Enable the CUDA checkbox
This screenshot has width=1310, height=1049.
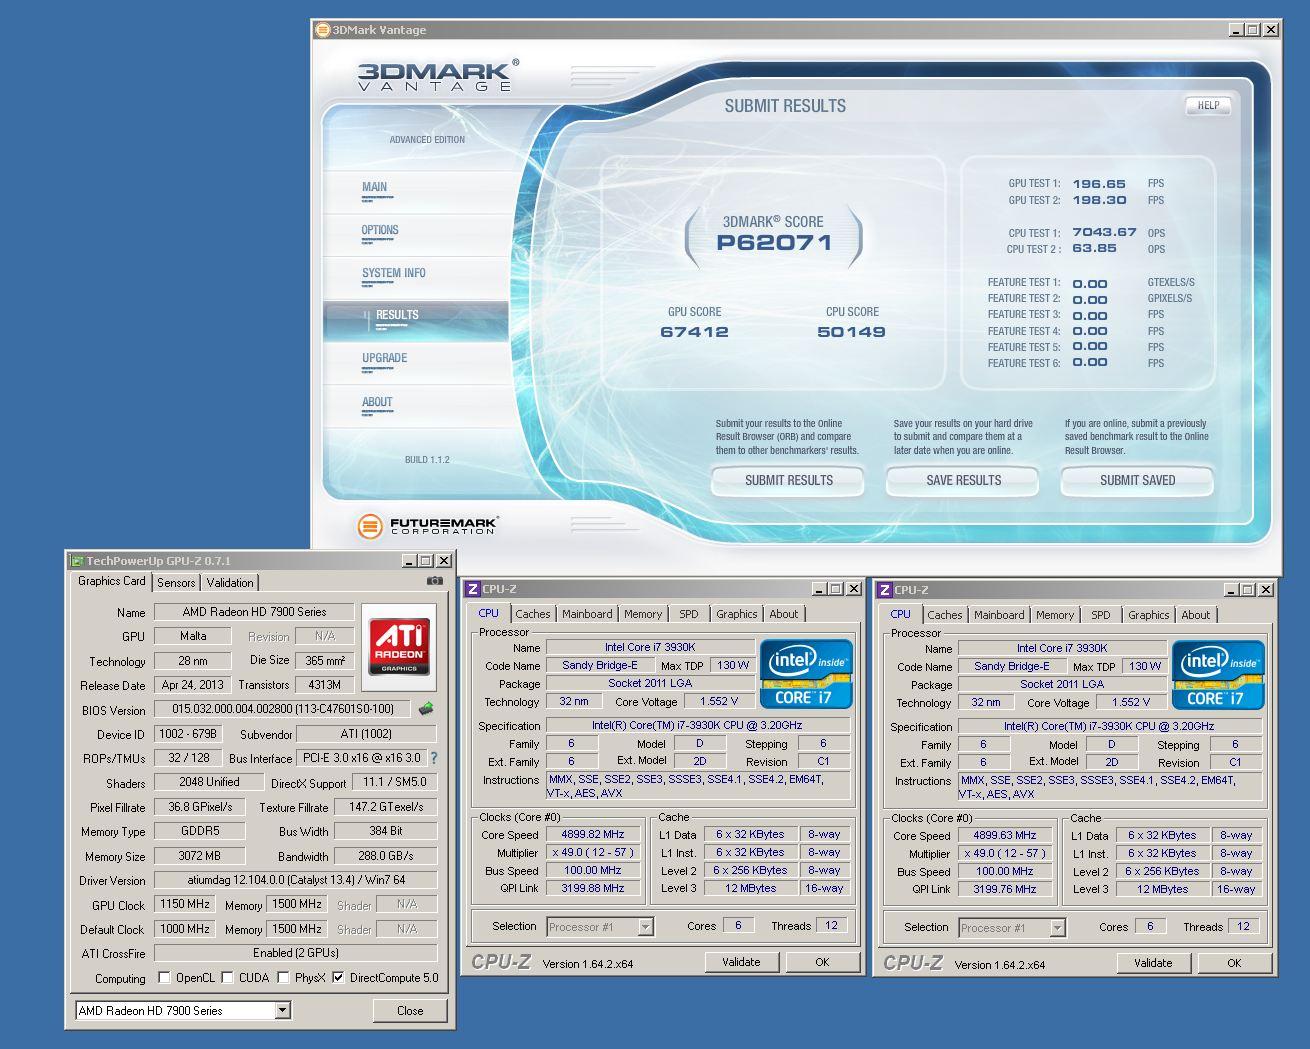point(228,978)
